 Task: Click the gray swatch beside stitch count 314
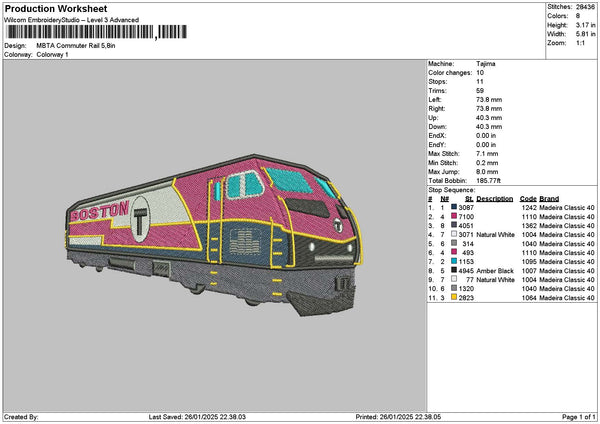[454, 243]
